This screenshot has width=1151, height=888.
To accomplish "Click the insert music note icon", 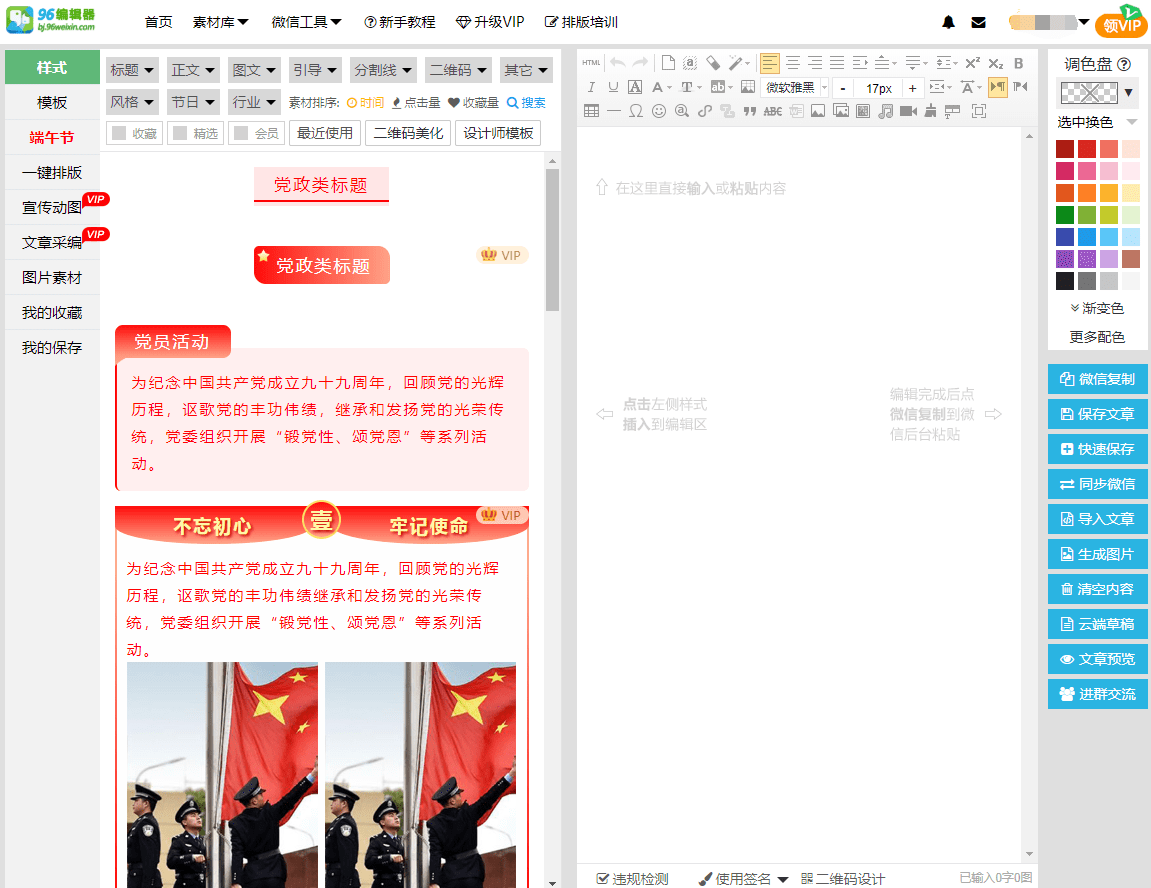I will coord(885,111).
